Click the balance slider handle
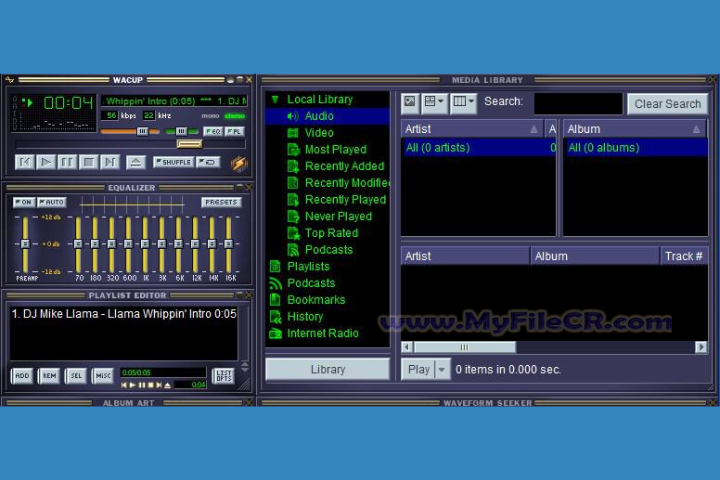Viewport: 720px width, 480px height. 181,131
